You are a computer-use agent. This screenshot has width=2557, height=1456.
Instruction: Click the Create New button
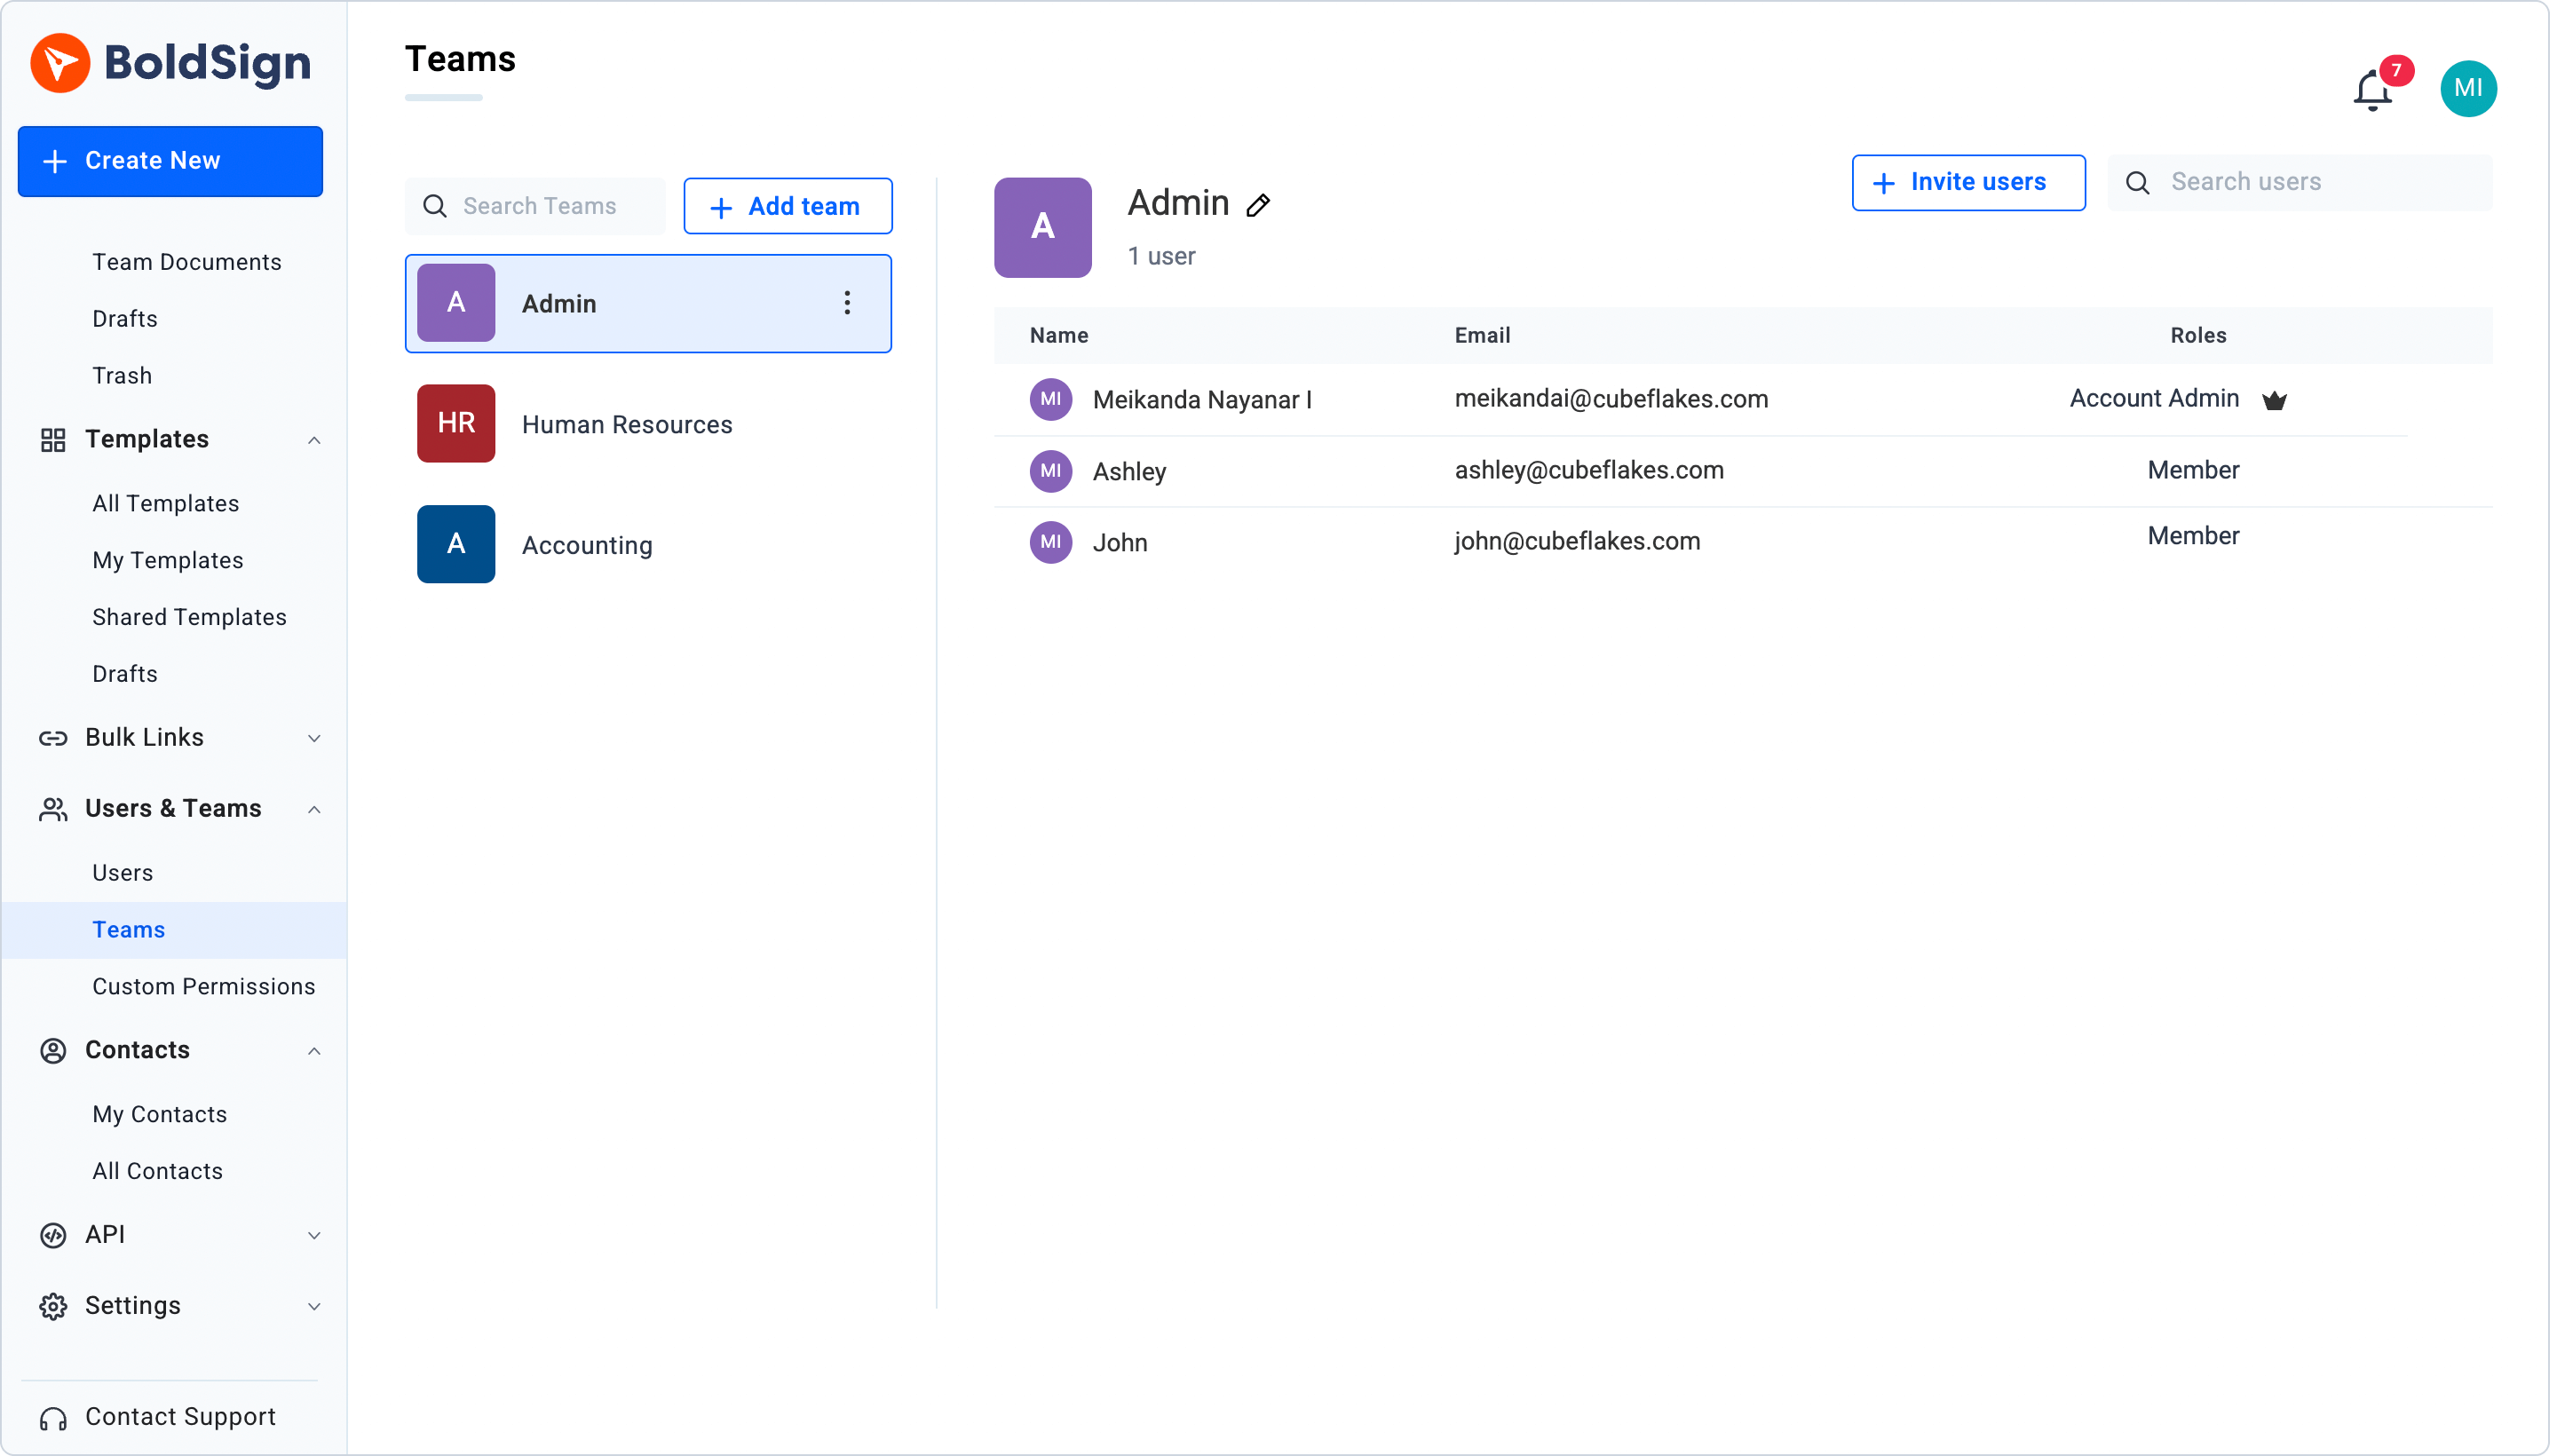[171, 162]
